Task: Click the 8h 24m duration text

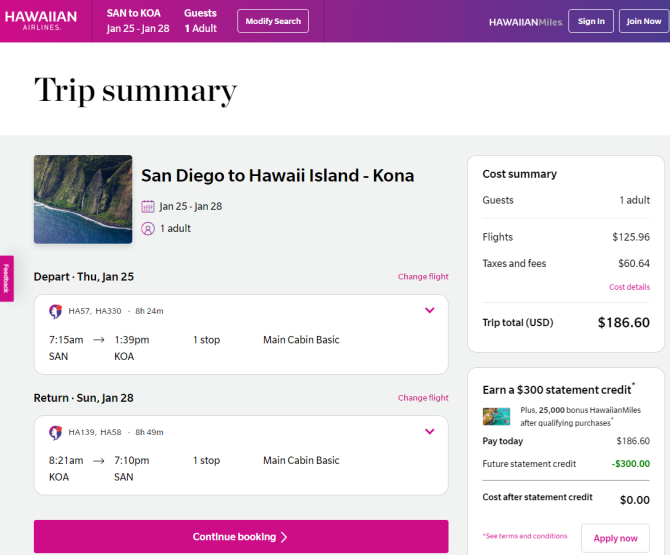Action: click(x=149, y=311)
